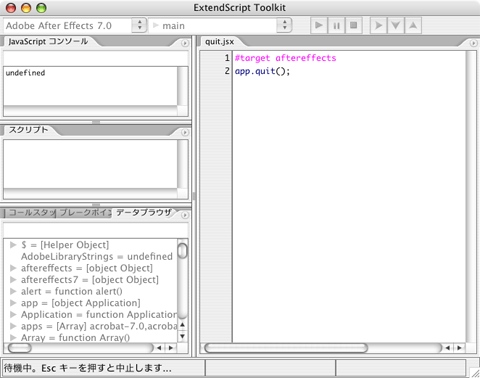Select the スクリプト tab
480x378 pixels.
coord(28,130)
